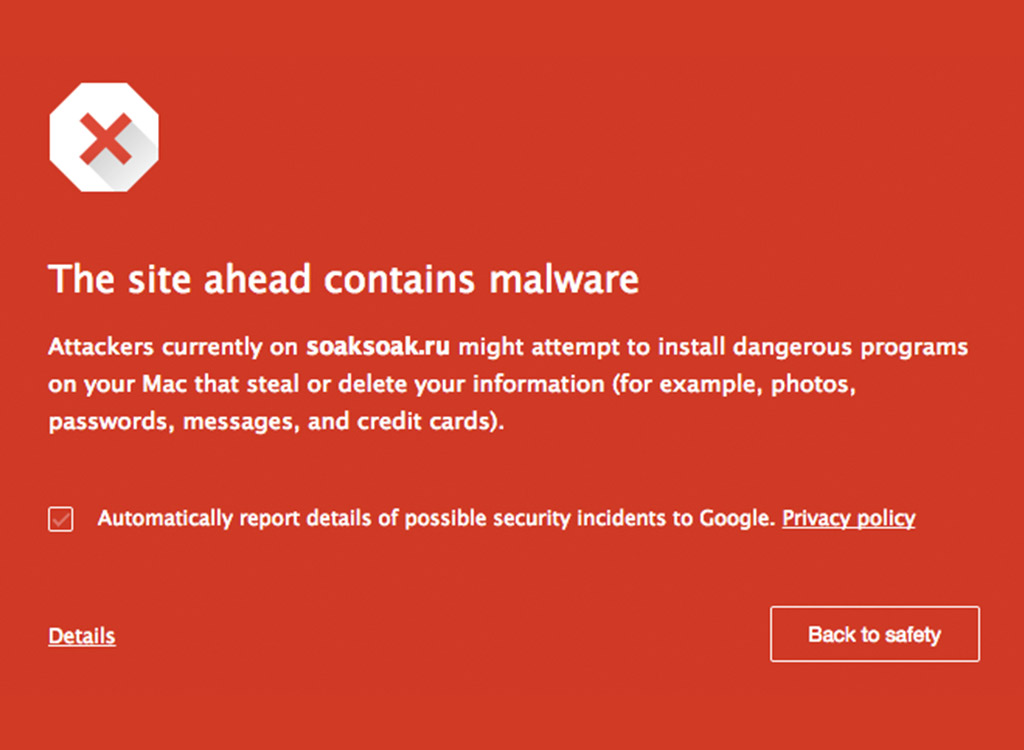Click the phrase 'dangerous programs' in the paragraph
The height and width of the screenshot is (750, 1024).
pyautogui.click(x=850, y=347)
